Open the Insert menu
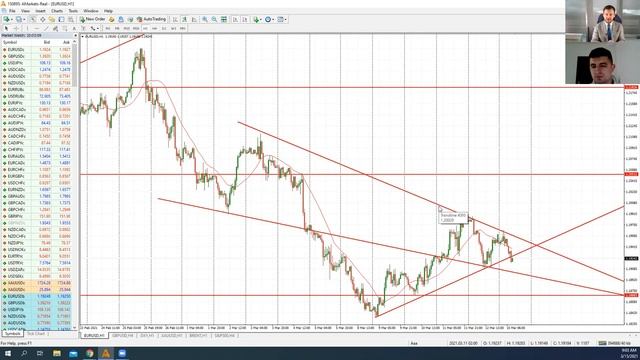This screenshot has width=640, height=360. pos(40,11)
